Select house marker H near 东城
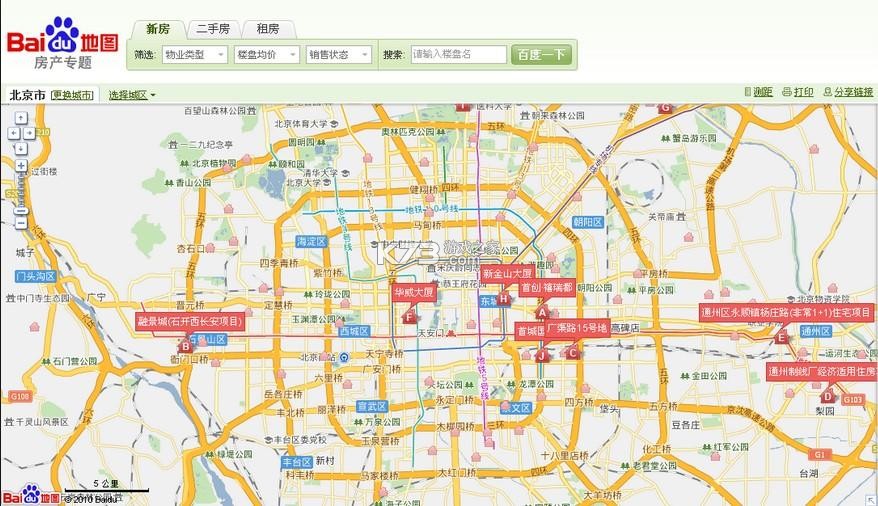This screenshot has height=506, width=878. [x=503, y=298]
